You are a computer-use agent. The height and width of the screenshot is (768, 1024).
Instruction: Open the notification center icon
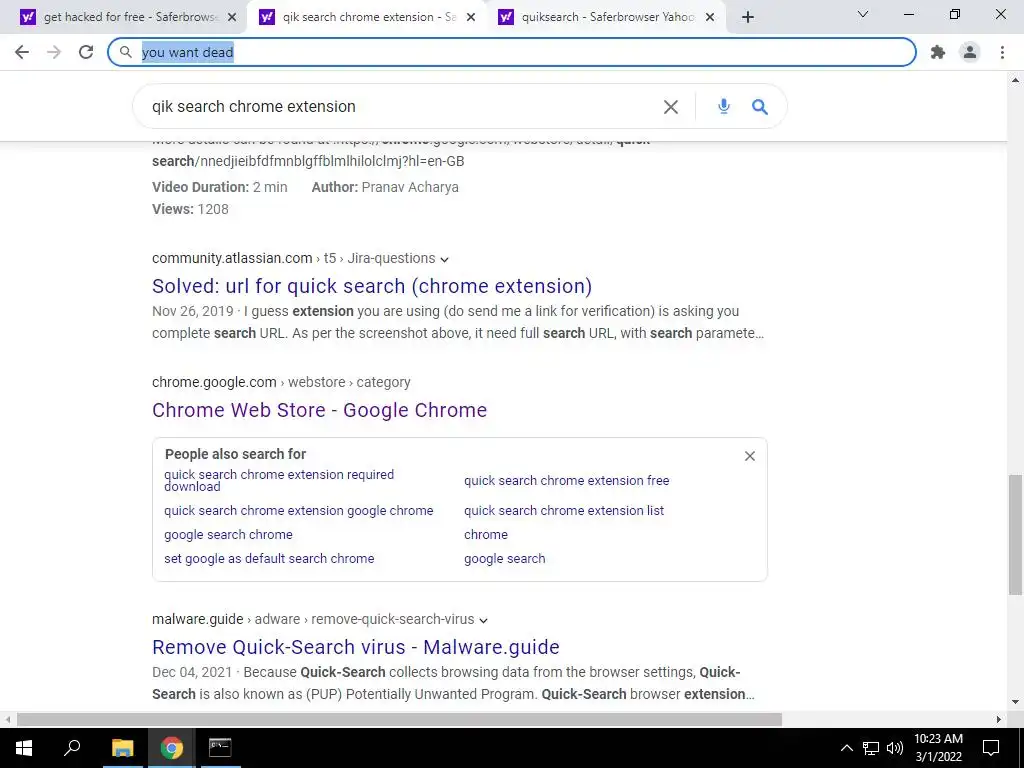(x=991, y=748)
